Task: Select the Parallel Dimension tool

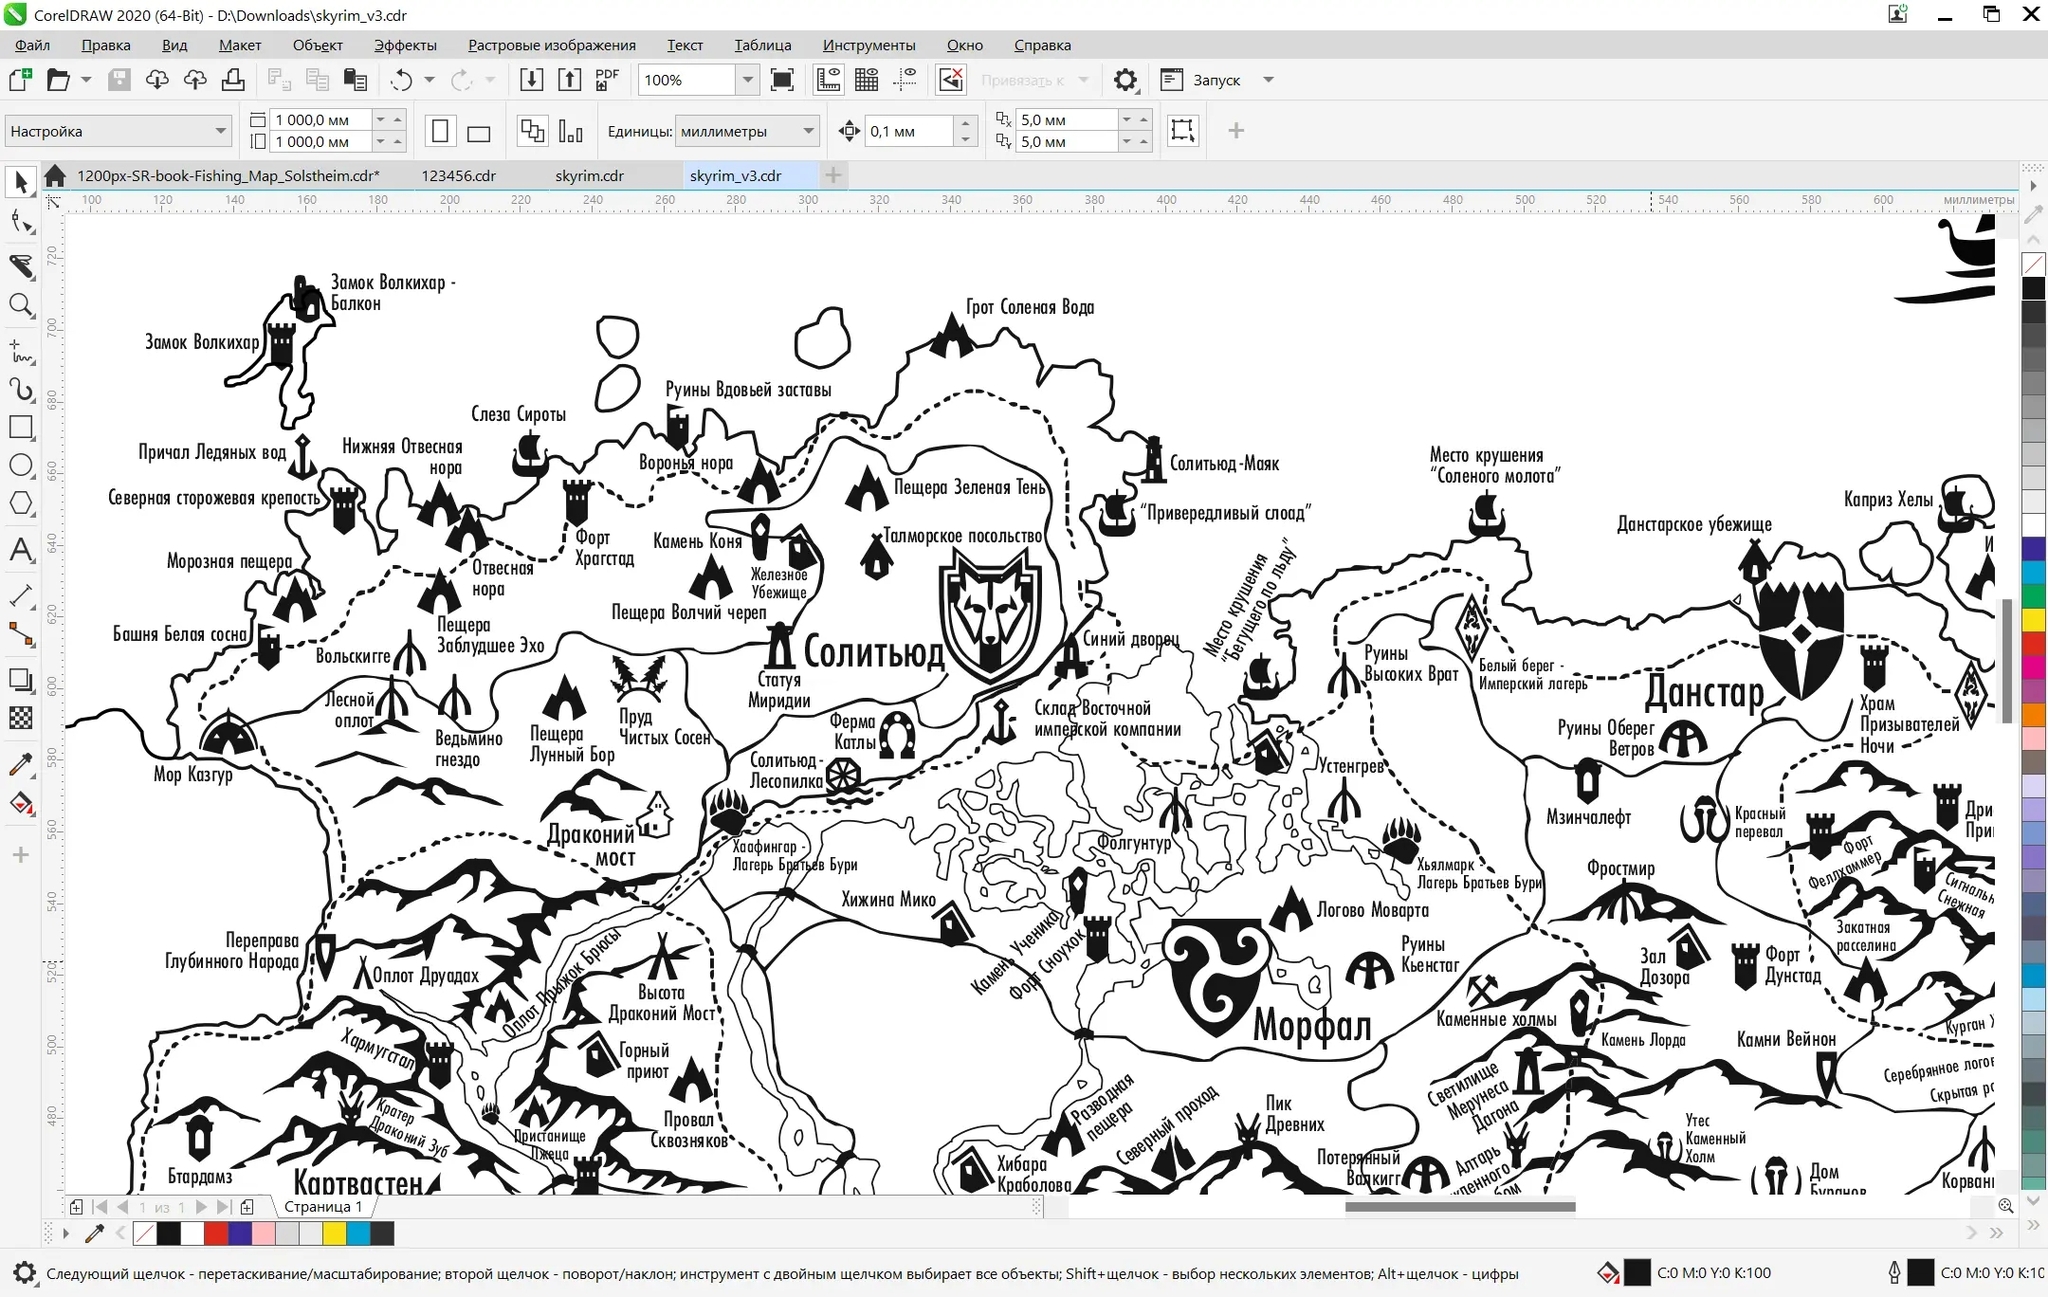Action: point(21,596)
